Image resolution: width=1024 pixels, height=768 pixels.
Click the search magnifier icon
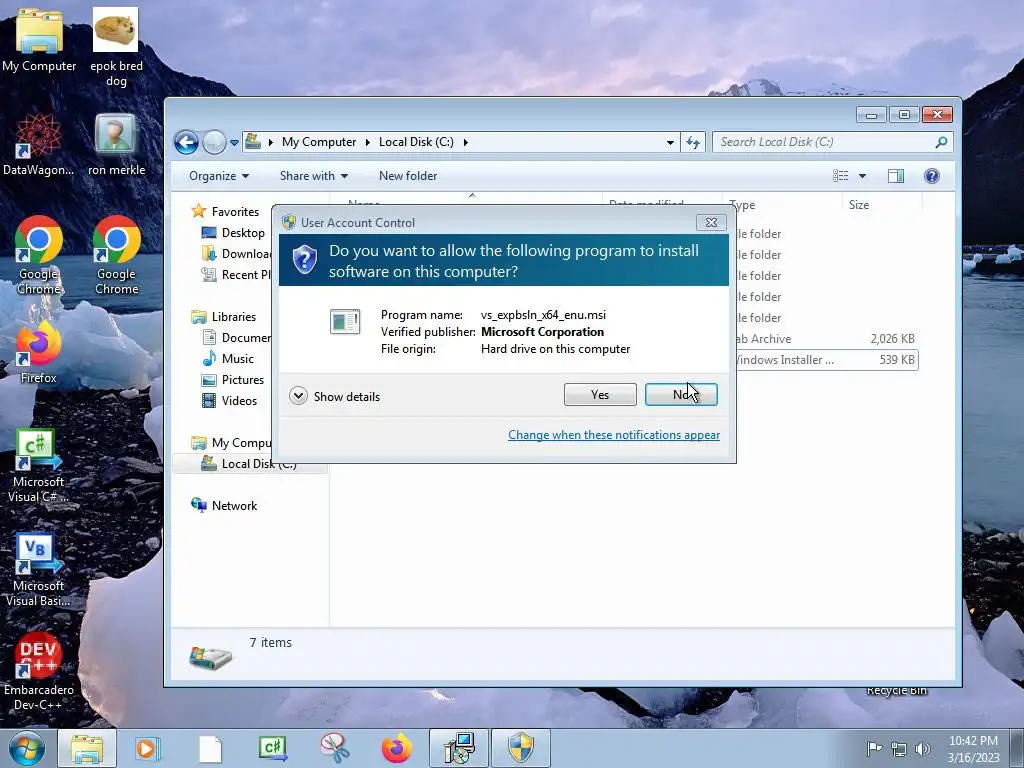point(941,142)
